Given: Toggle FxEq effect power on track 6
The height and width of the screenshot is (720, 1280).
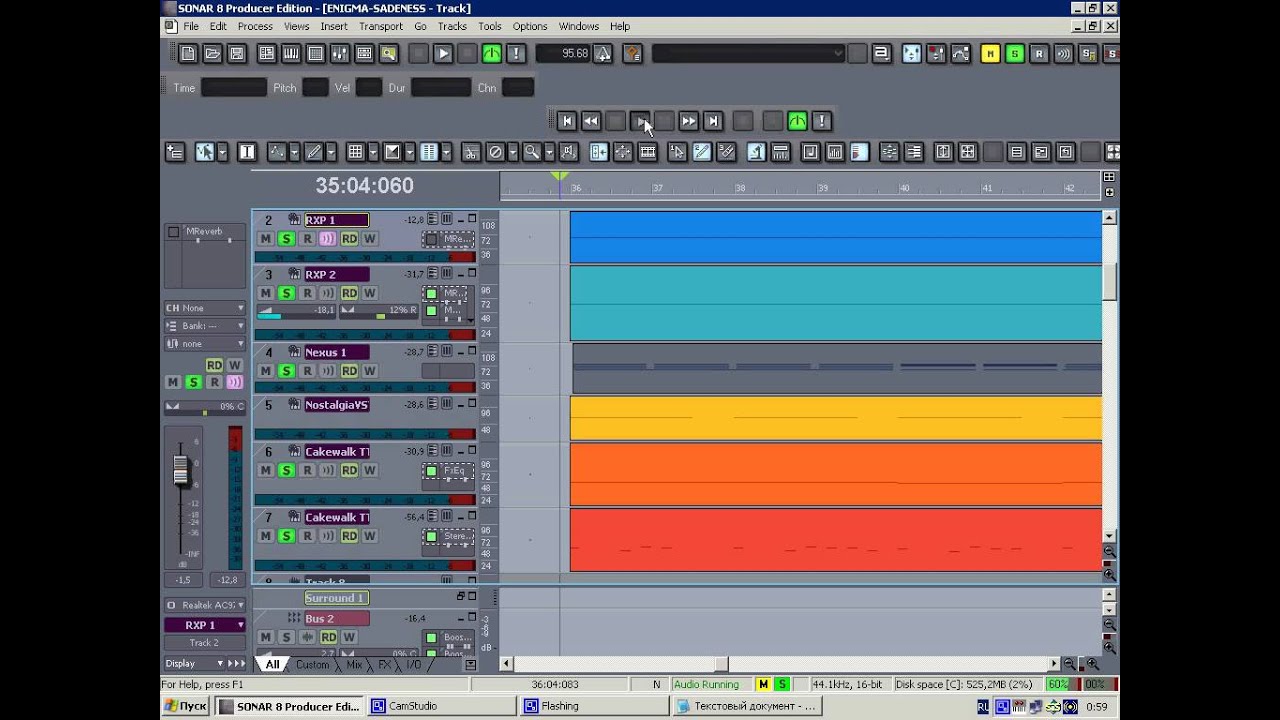Looking at the screenshot, I should click(431, 470).
